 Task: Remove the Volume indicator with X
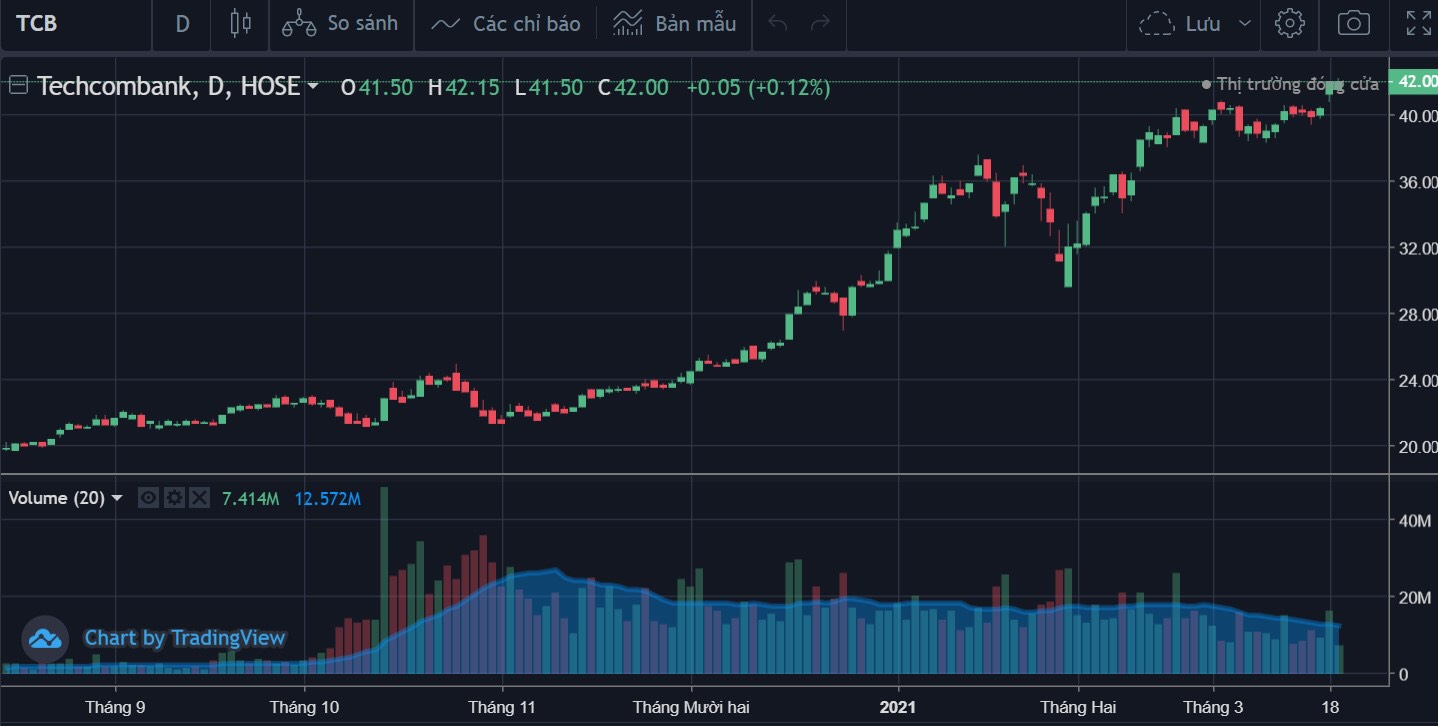199,498
